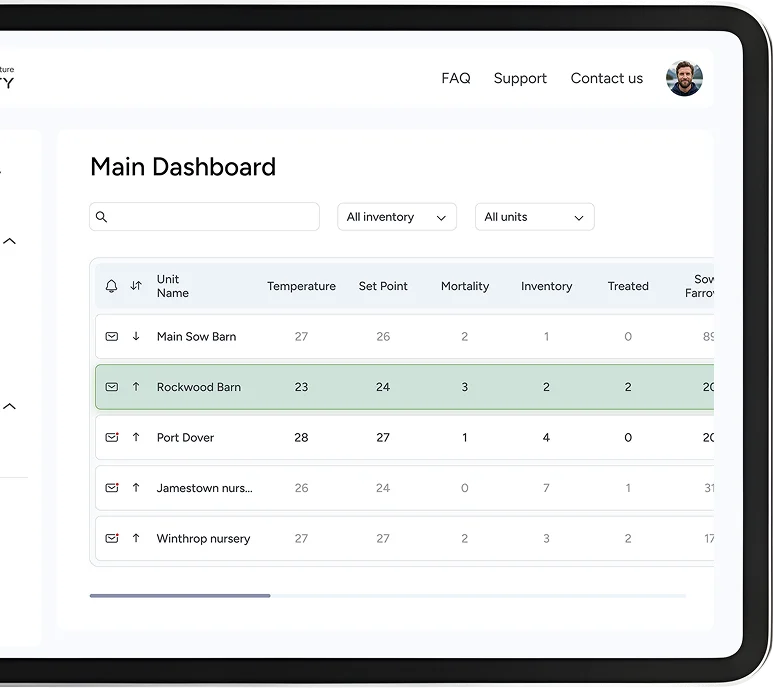The image size is (774, 688).
Task: Open the unread mail icon for Jamestown nursery
Action: click(x=112, y=488)
